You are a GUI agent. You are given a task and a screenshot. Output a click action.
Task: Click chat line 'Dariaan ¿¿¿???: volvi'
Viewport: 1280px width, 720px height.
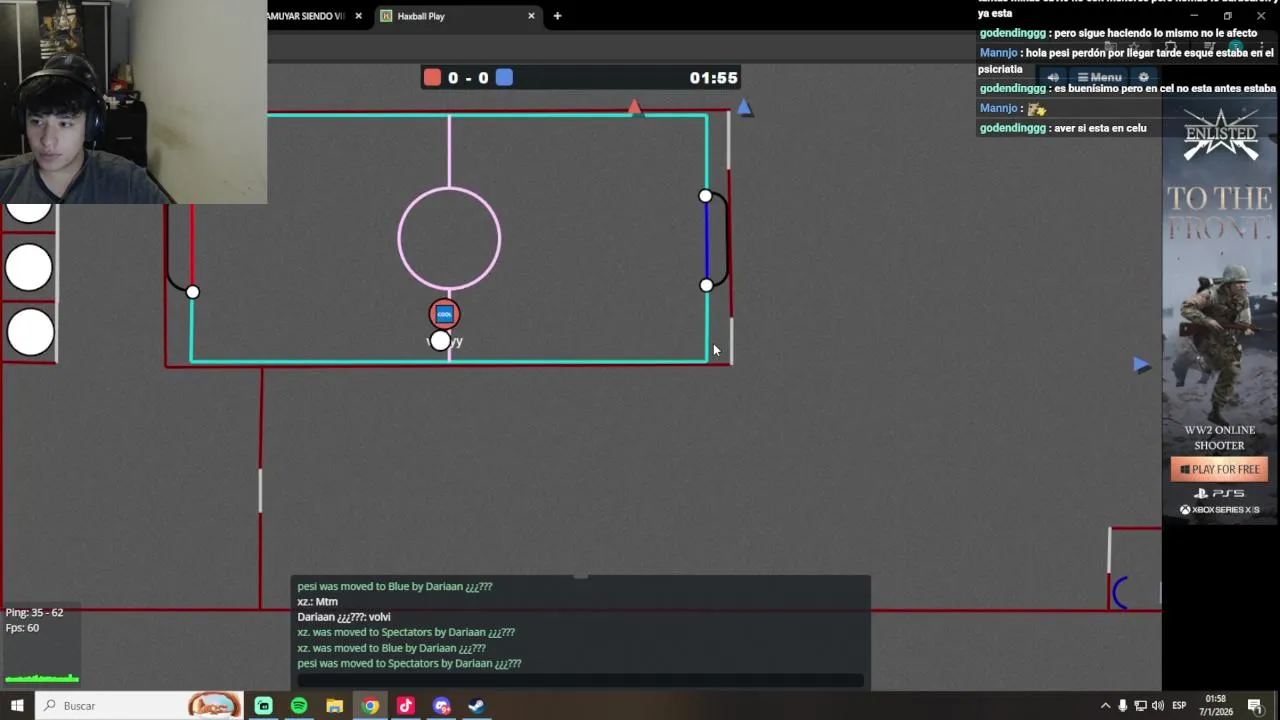344,617
